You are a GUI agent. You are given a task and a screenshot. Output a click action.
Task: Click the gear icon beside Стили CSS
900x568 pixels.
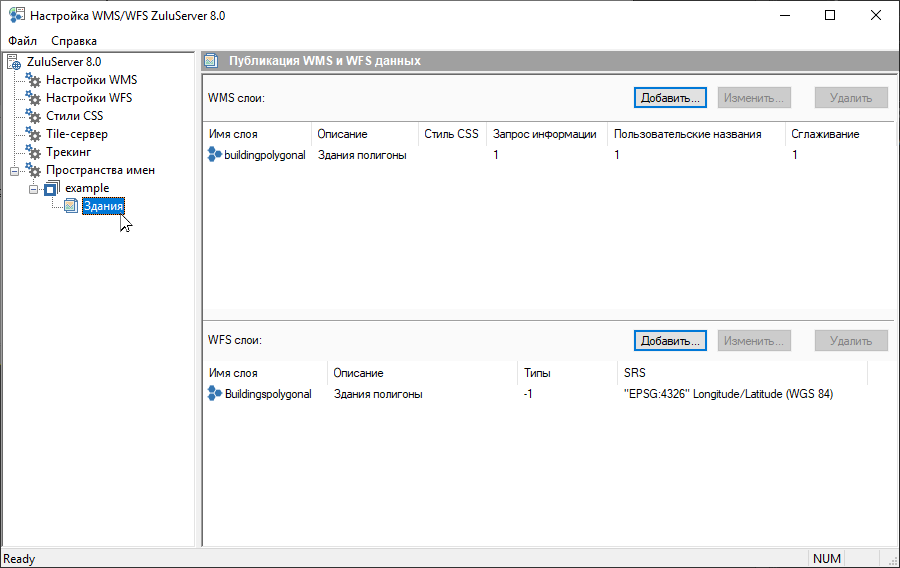pyautogui.click(x=33, y=116)
